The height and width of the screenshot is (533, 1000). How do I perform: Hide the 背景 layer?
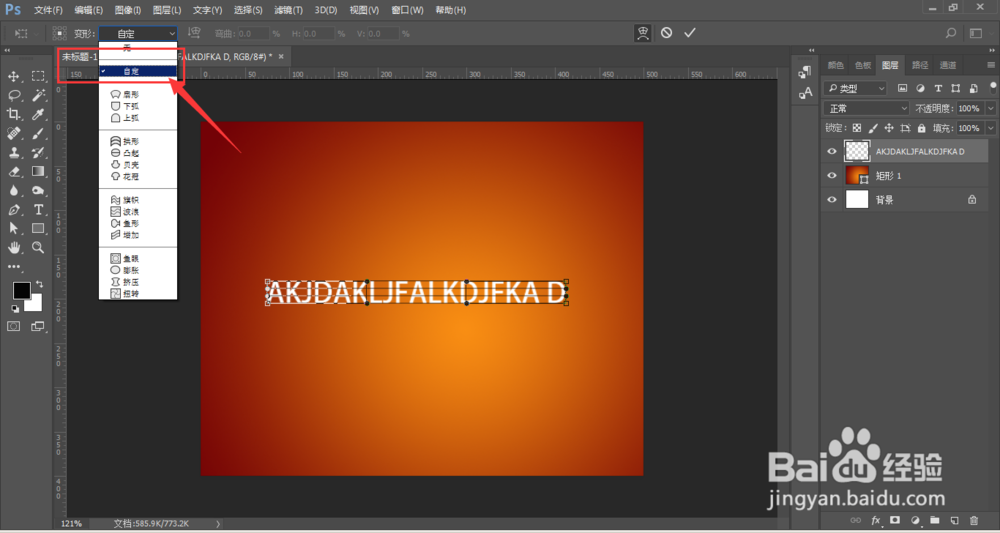pyautogui.click(x=832, y=200)
